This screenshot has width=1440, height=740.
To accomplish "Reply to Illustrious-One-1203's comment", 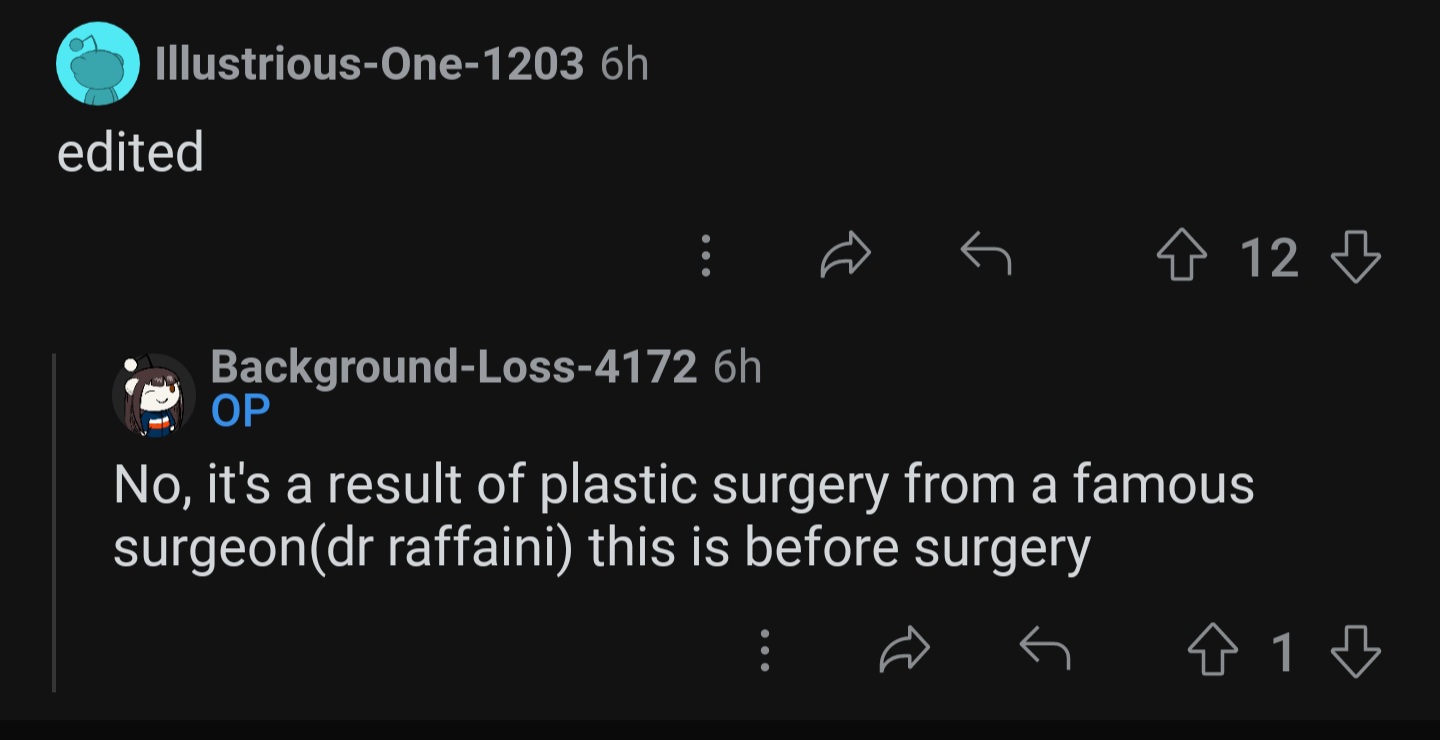I will pos(986,256).
